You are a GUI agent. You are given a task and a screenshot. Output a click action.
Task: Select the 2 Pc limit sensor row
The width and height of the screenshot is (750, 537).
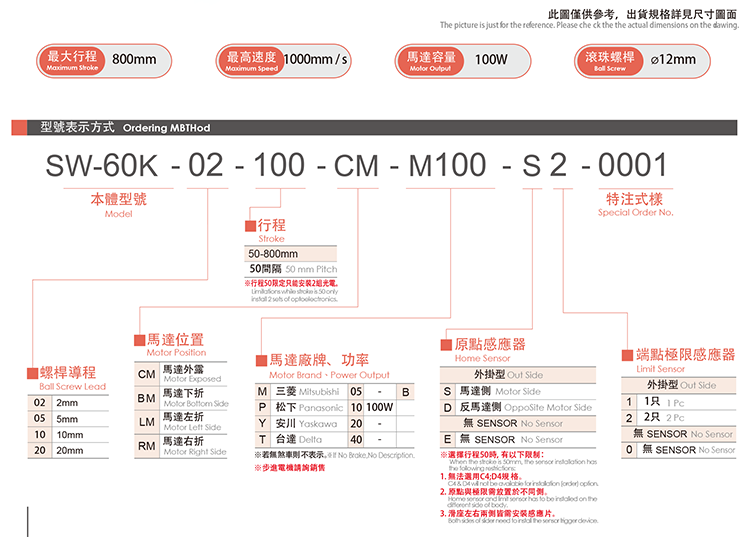click(x=678, y=416)
